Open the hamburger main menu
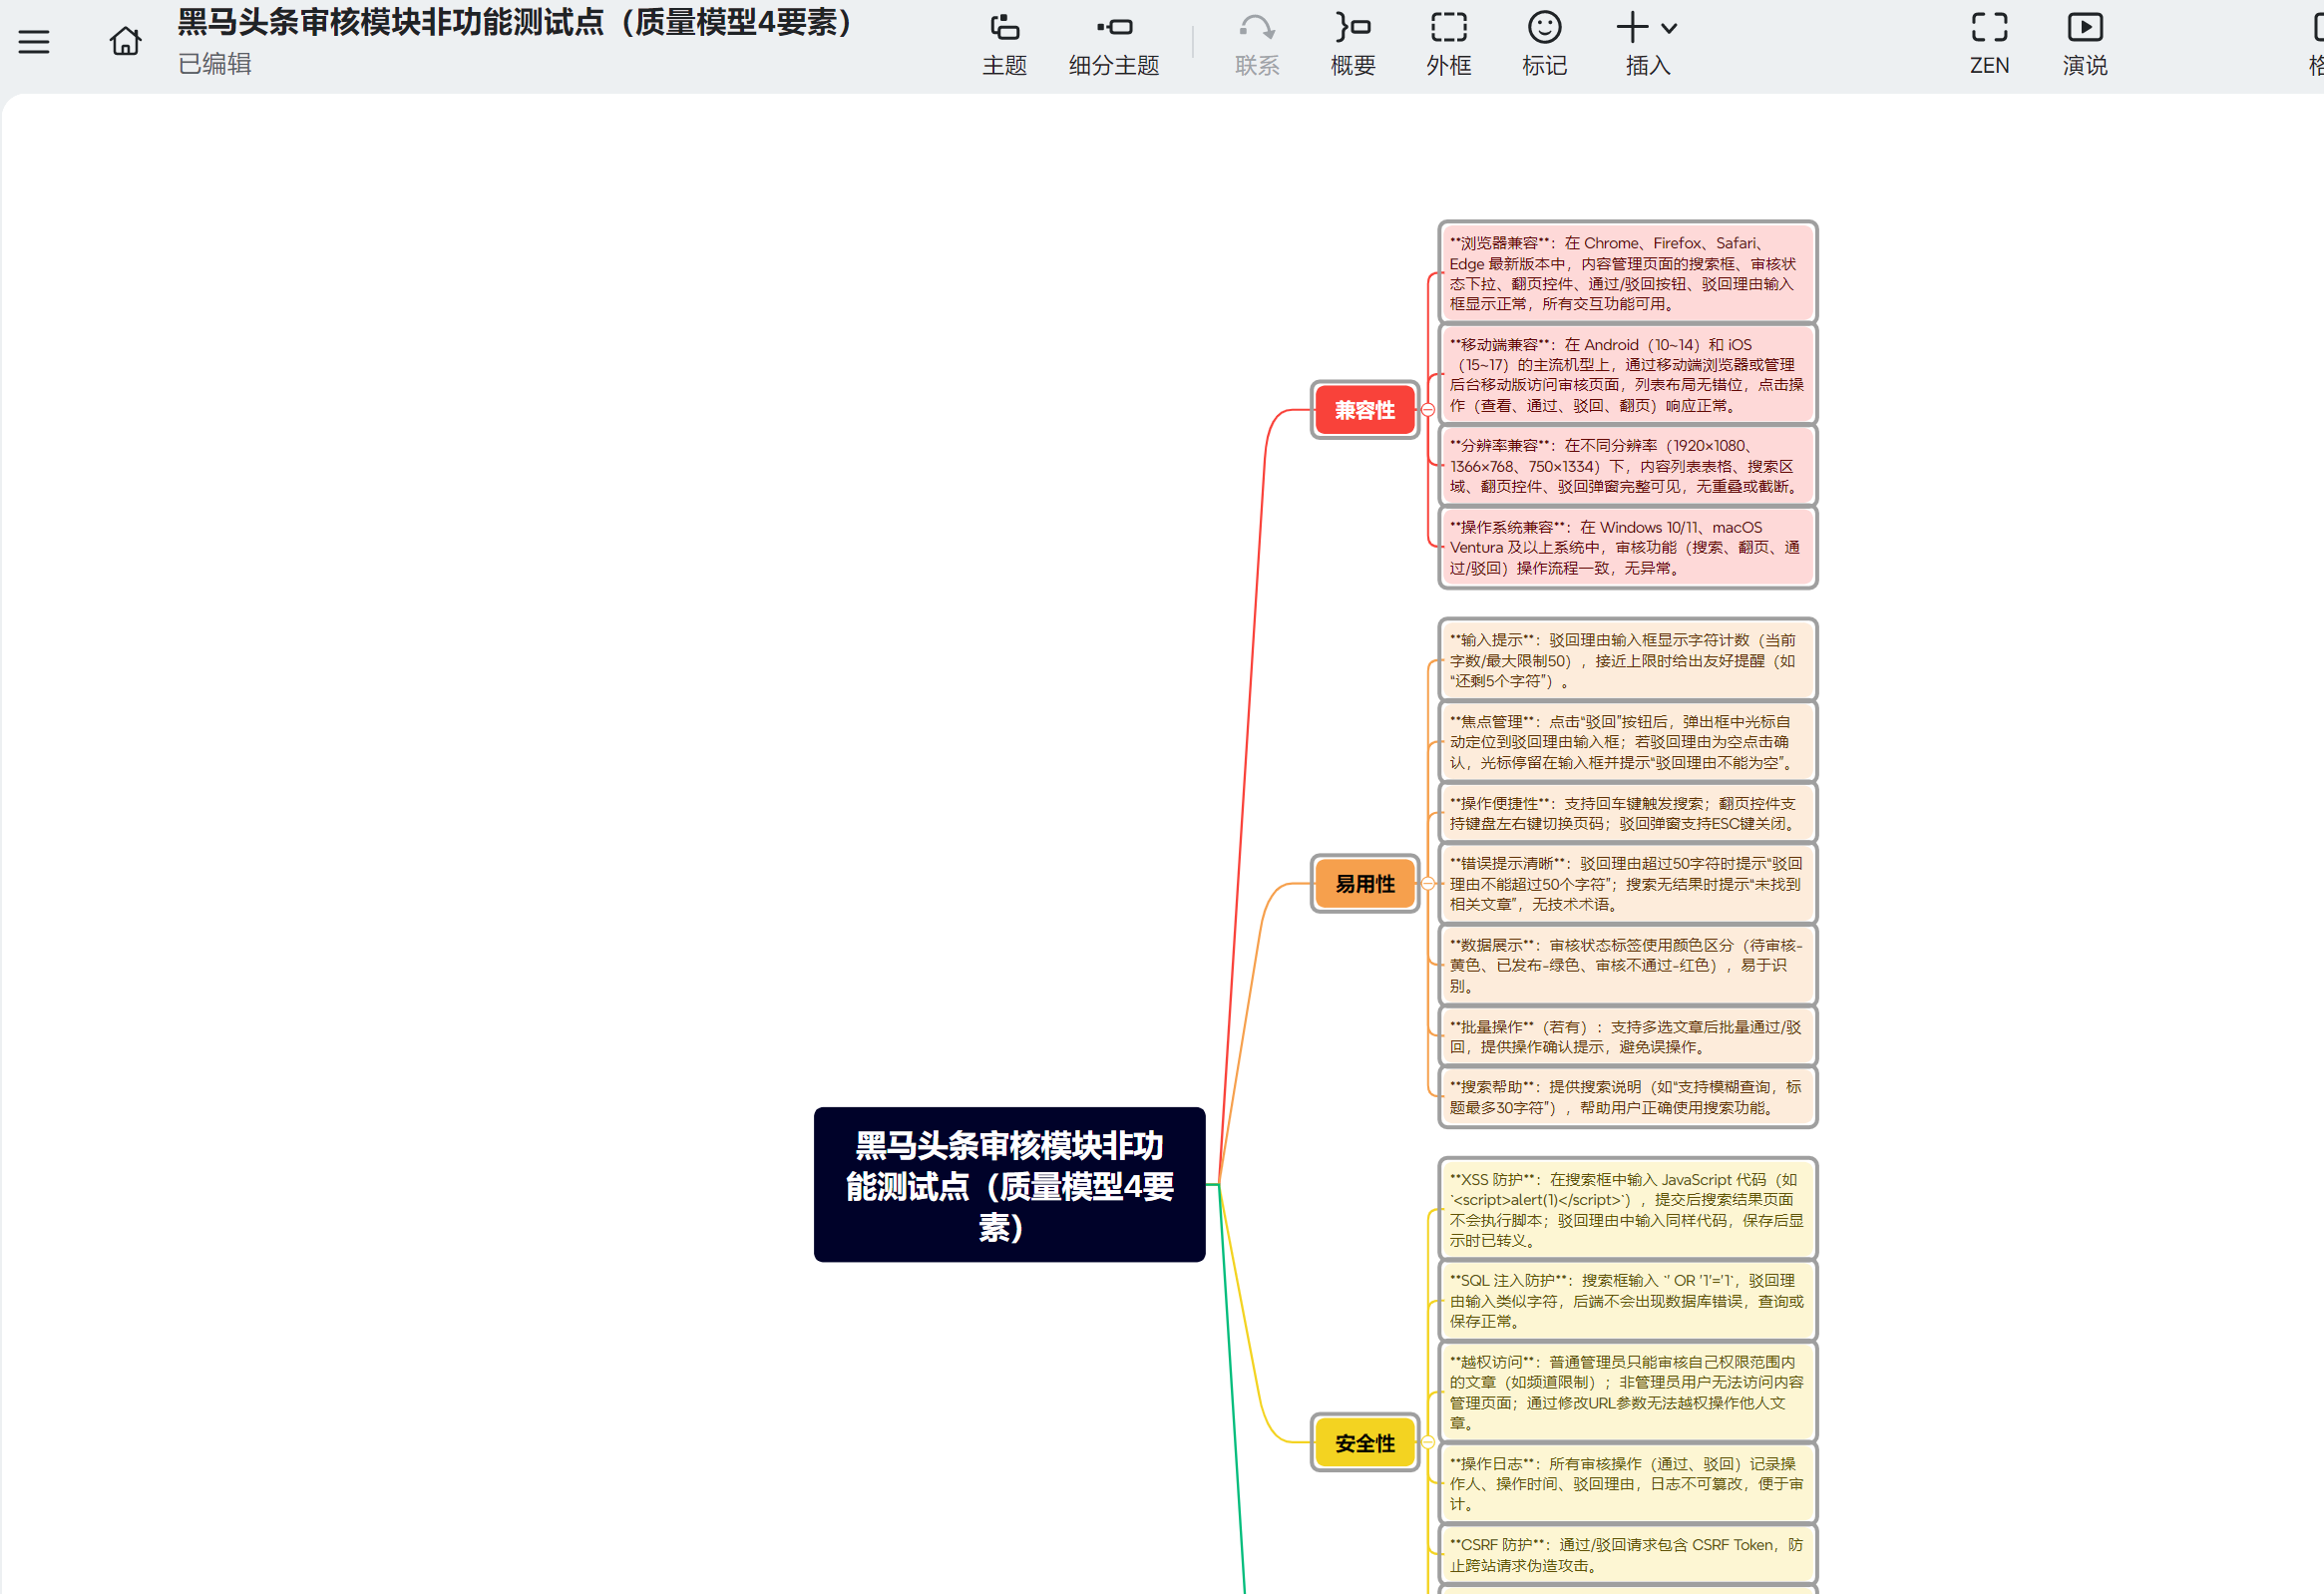Image resolution: width=2324 pixels, height=1594 pixels. 34,42
